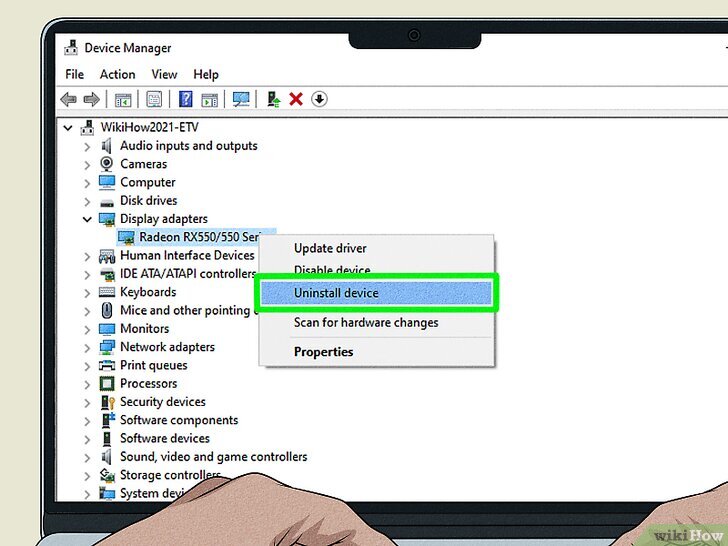Choose Update driver from context menu
Viewport: 728px width, 546px height.
pyautogui.click(x=331, y=248)
